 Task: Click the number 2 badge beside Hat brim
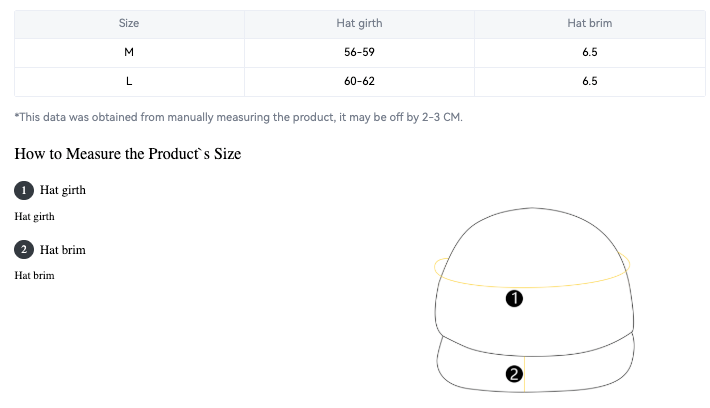click(24, 250)
